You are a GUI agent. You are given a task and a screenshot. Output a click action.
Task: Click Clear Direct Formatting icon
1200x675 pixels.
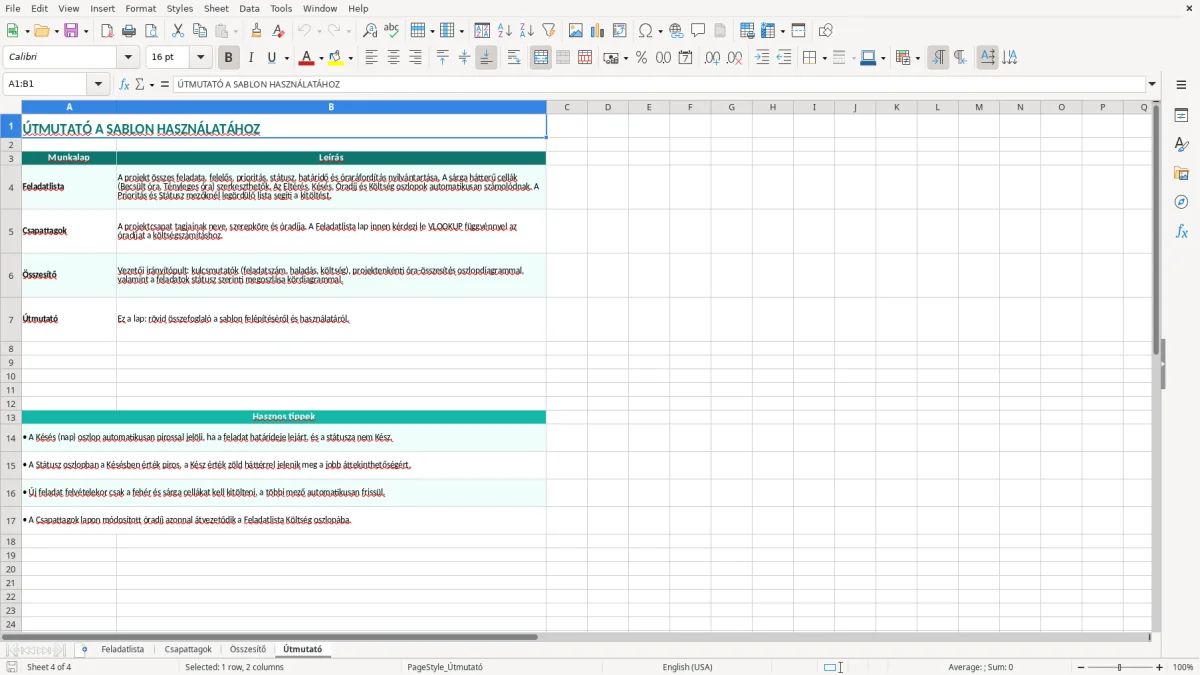tap(279, 31)
